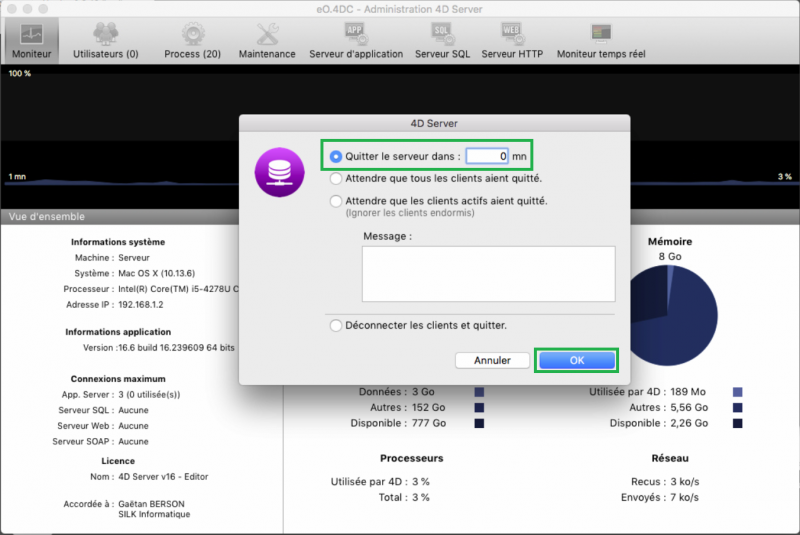The image size is (800, 535).
Task: Open the Utilisateurs (0) page icon
Action: point(105,35)
